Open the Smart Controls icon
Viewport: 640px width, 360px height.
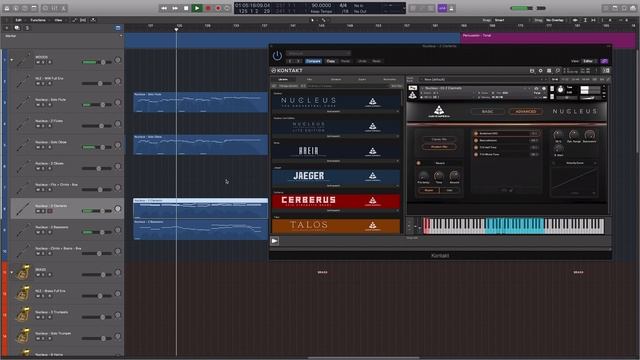tap(45, 8)
